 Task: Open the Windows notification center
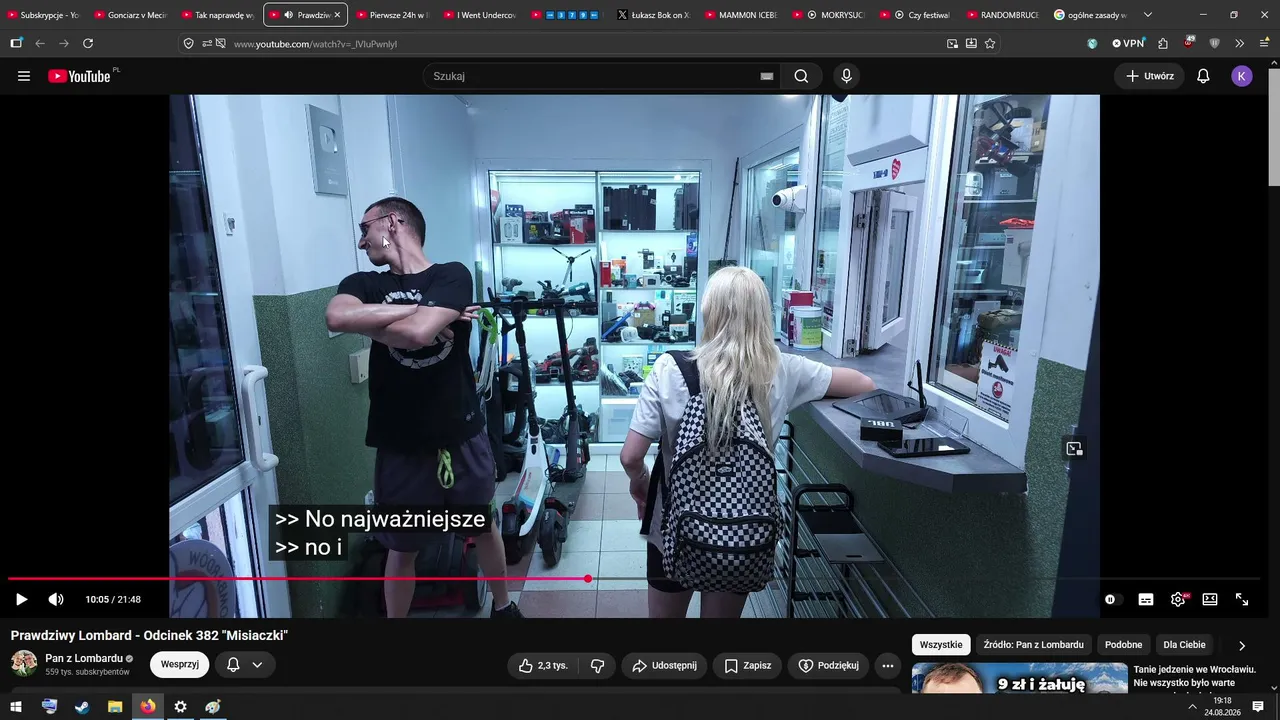click(x=1258, y=707)
